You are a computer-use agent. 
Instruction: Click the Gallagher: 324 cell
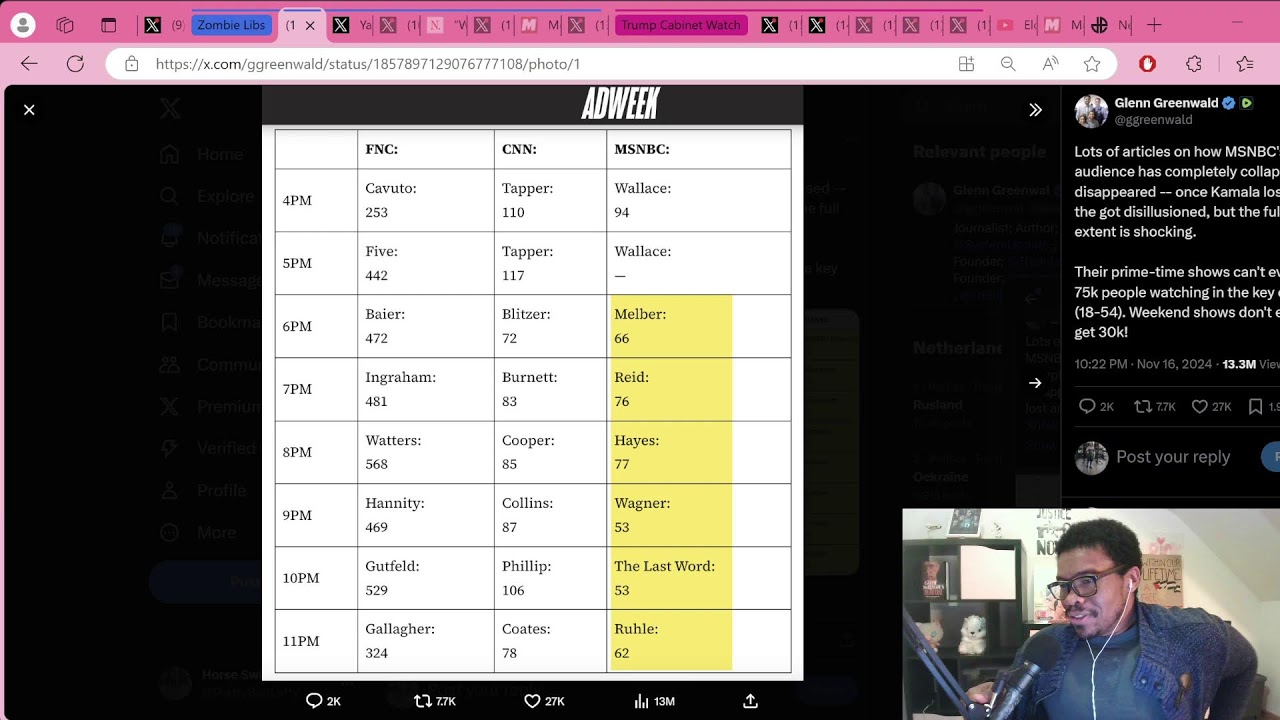(426, 641)
